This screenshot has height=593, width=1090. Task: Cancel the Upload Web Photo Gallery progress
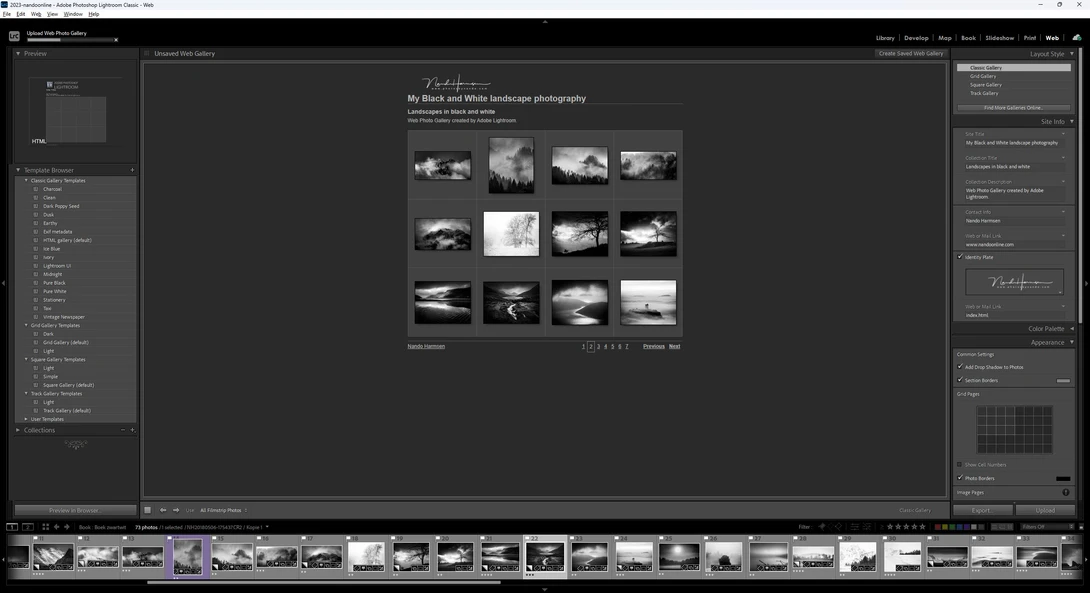[116, 40]
